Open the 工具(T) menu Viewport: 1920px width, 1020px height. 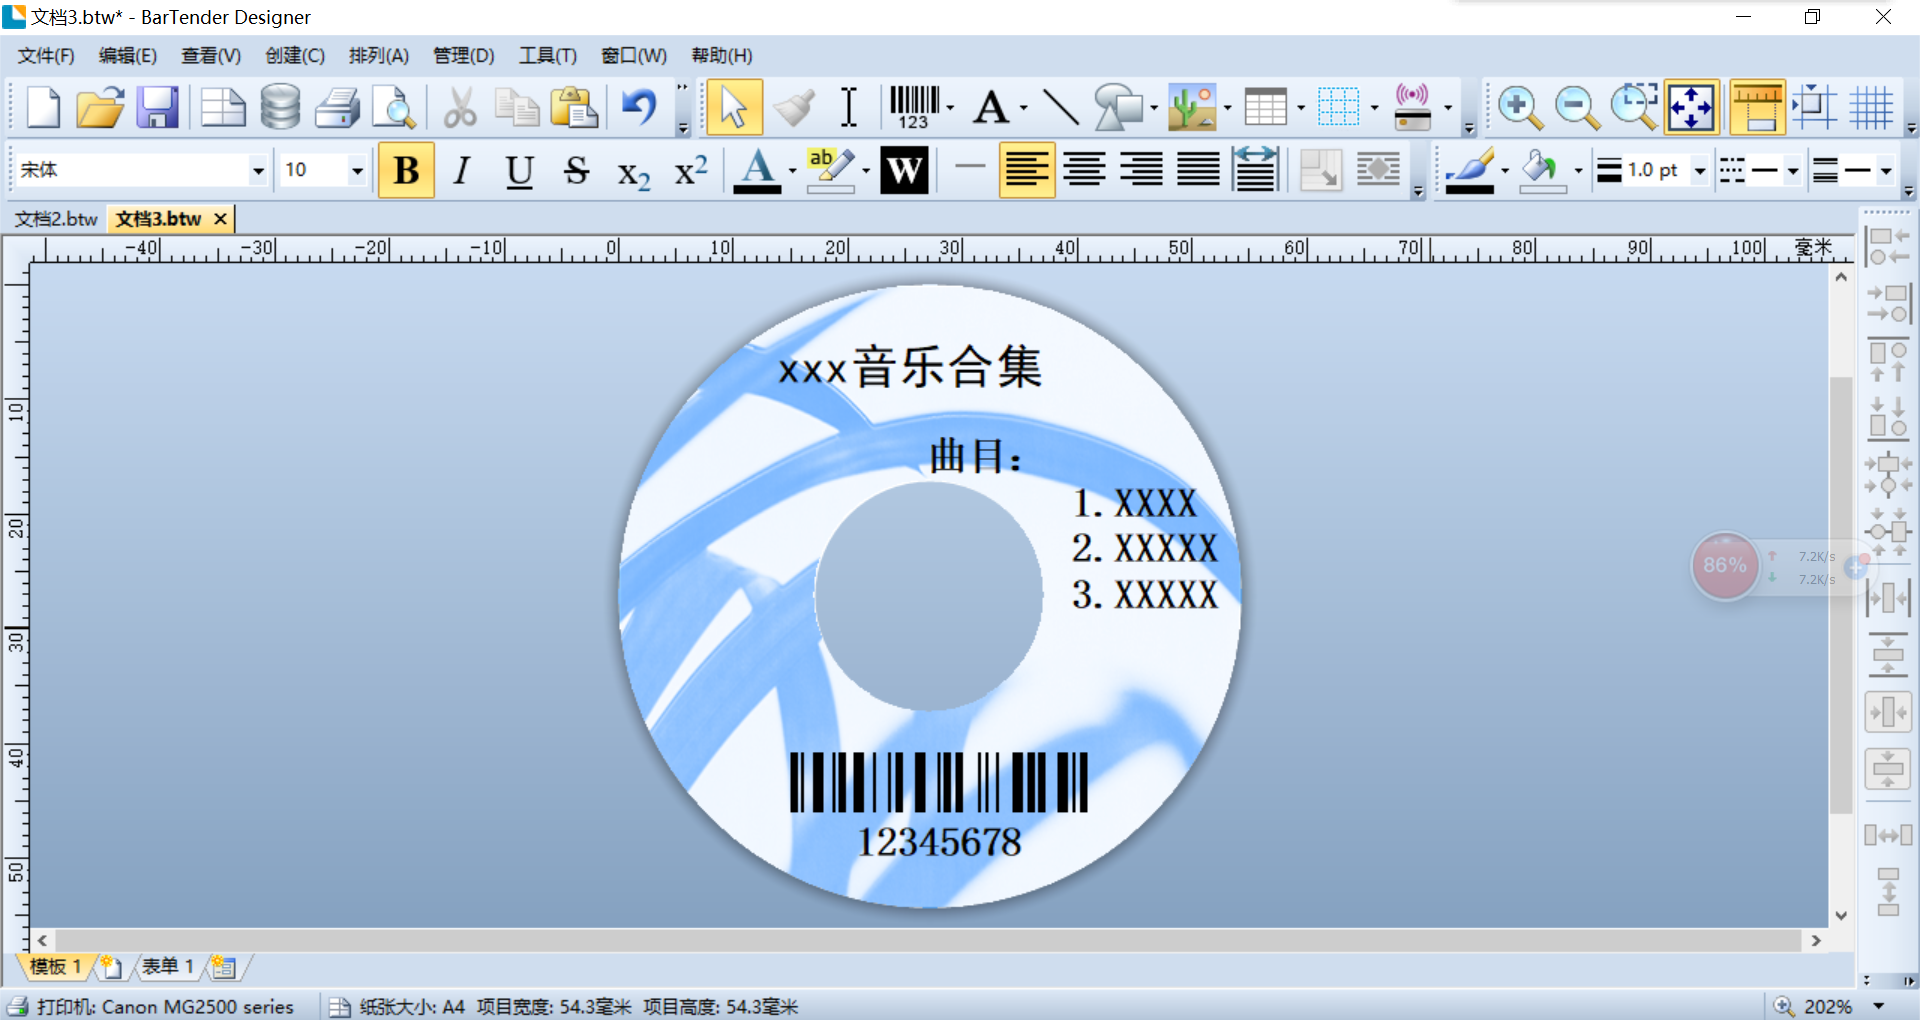point(547,56)
